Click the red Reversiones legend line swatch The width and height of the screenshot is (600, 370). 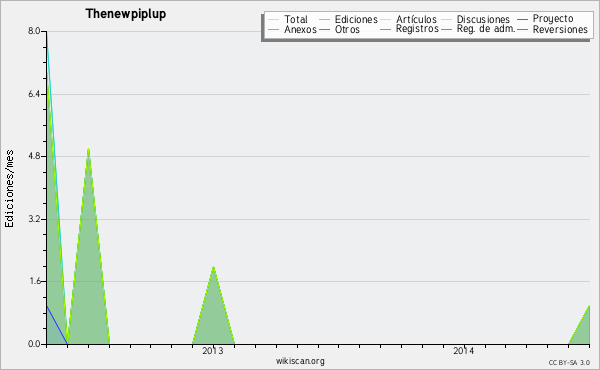point(522,29)
